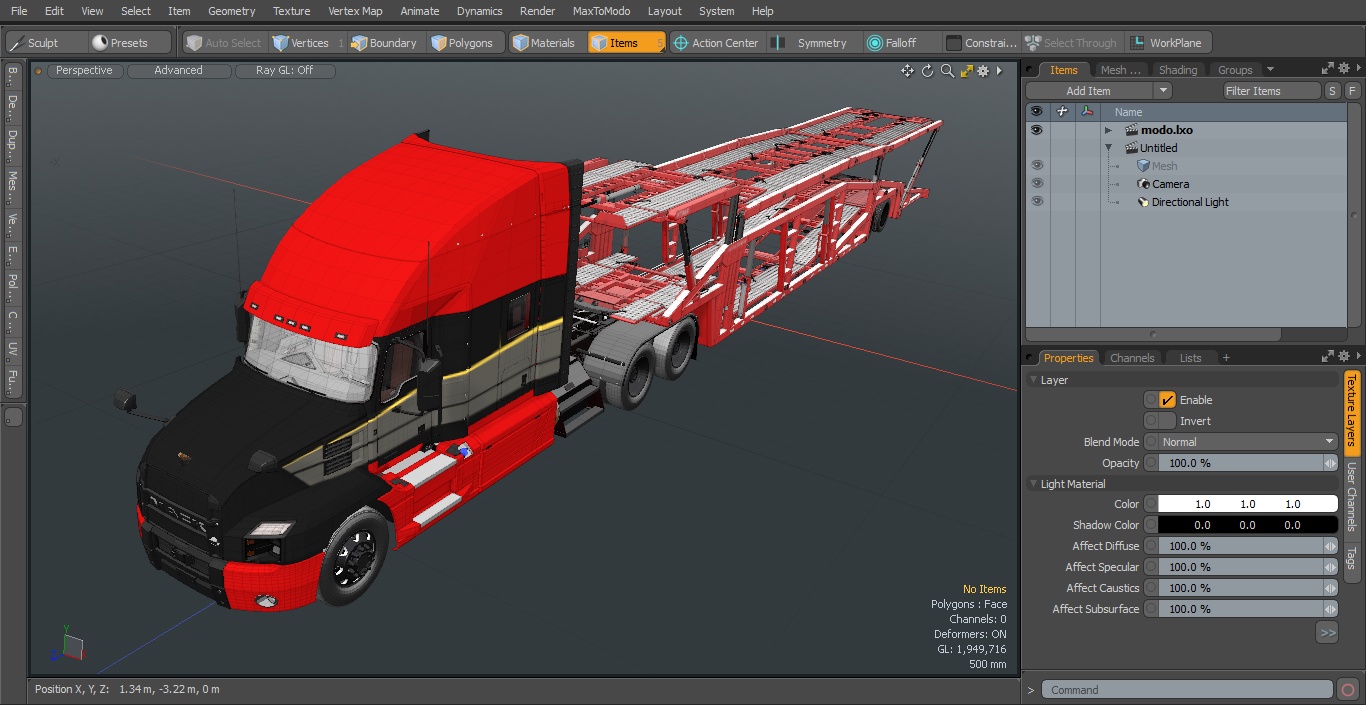Open the Texture Layers side tab
Image resolution: width=1366 pixels, height=705 pixels.
pos(1351,412)
